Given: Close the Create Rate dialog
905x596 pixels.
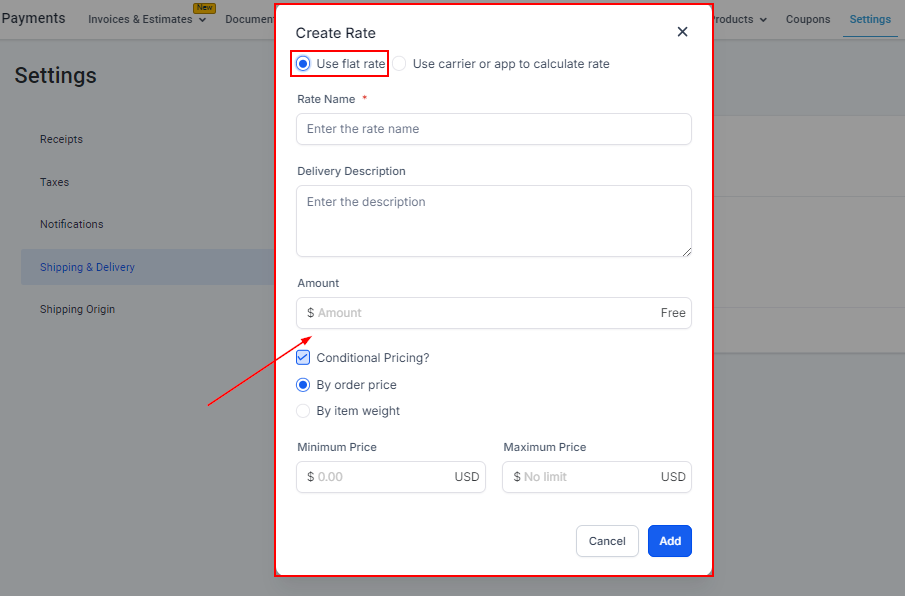Looking at the screenshot, I should pos(682,32).
